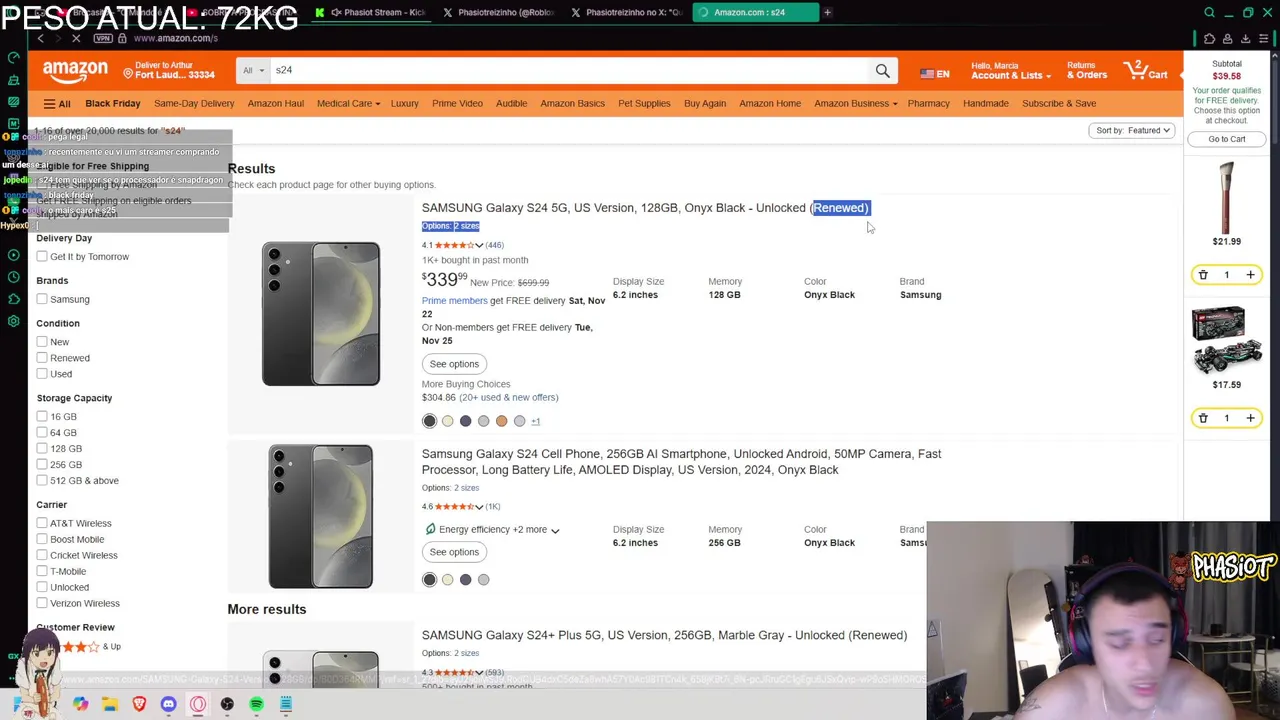Expand rating popover for first S24 result
The width and height of the screenshot is (1280, 720).
coord(479,245)
